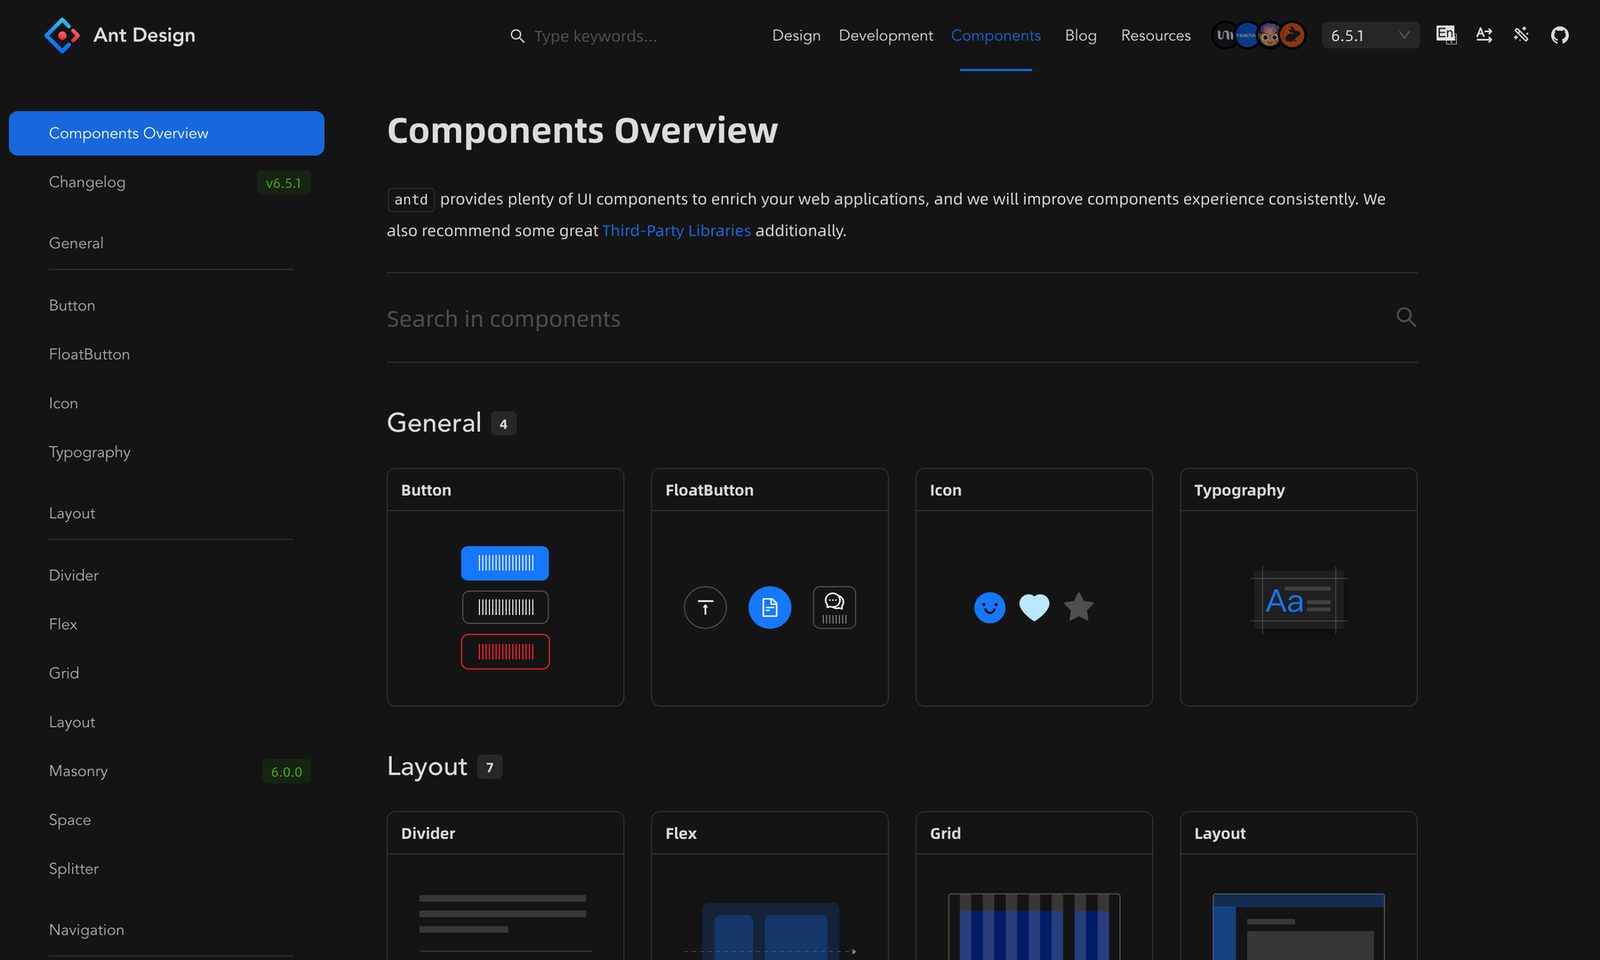Click the heart icon illustration
Screen dimensions: 1600x960
(1034, 607)
